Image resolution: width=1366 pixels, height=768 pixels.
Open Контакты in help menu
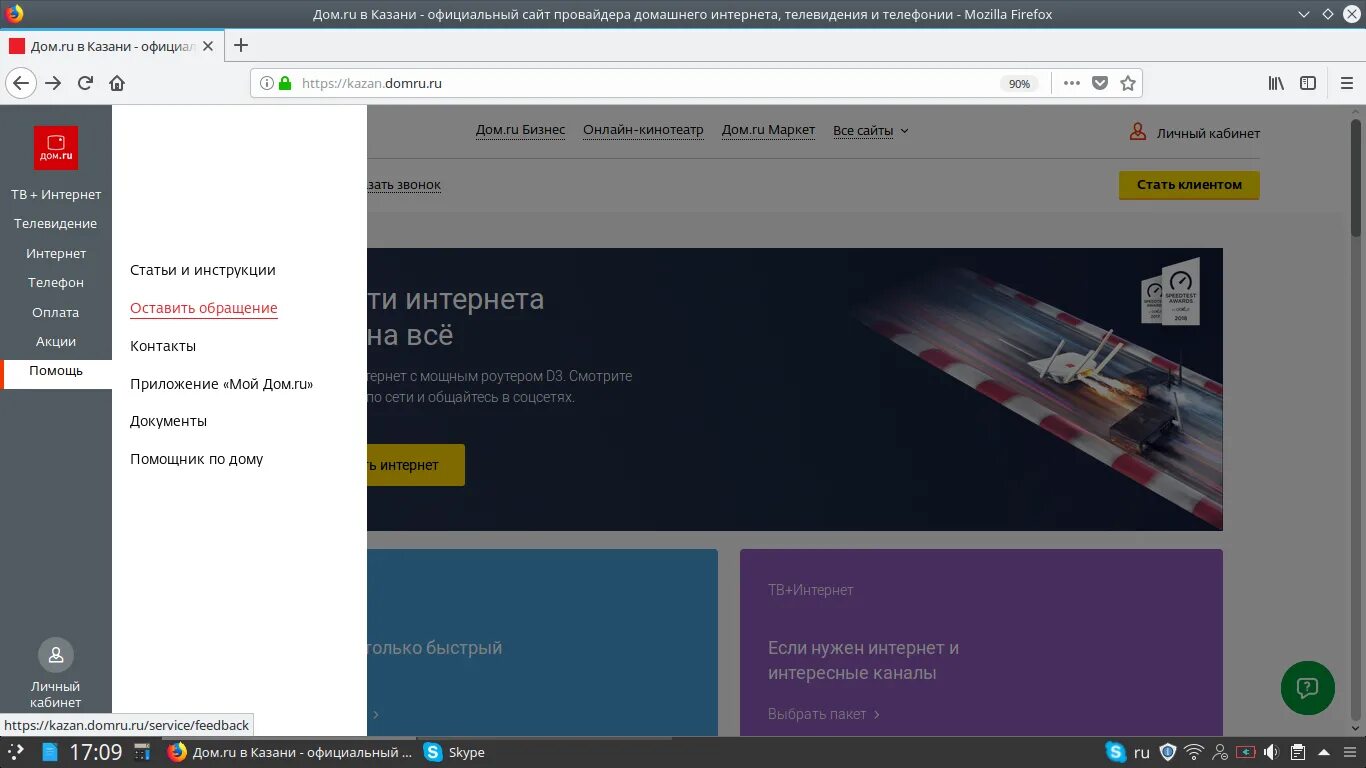coord(163,346)
